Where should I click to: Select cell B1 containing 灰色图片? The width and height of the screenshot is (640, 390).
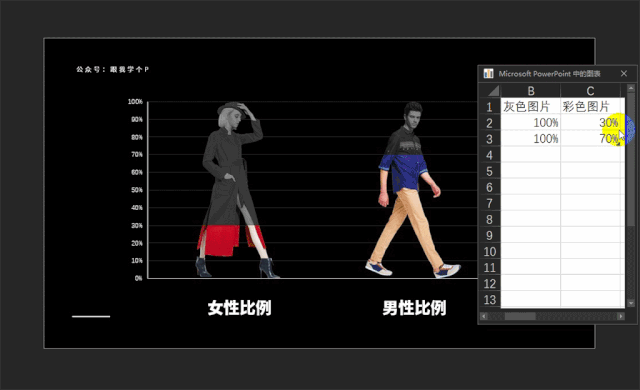pos(531,106)
